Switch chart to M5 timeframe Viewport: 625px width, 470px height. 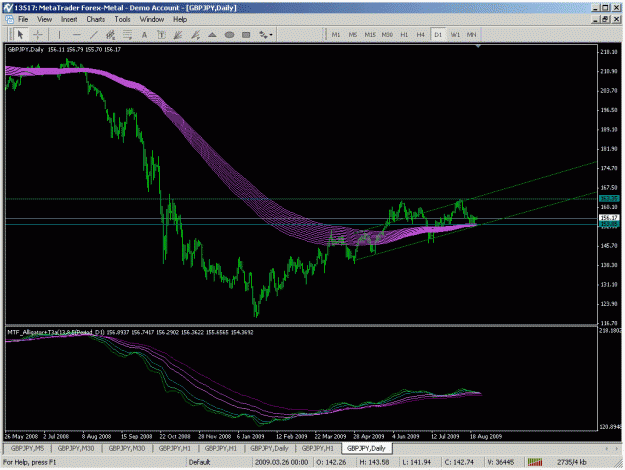pos(353,35)
